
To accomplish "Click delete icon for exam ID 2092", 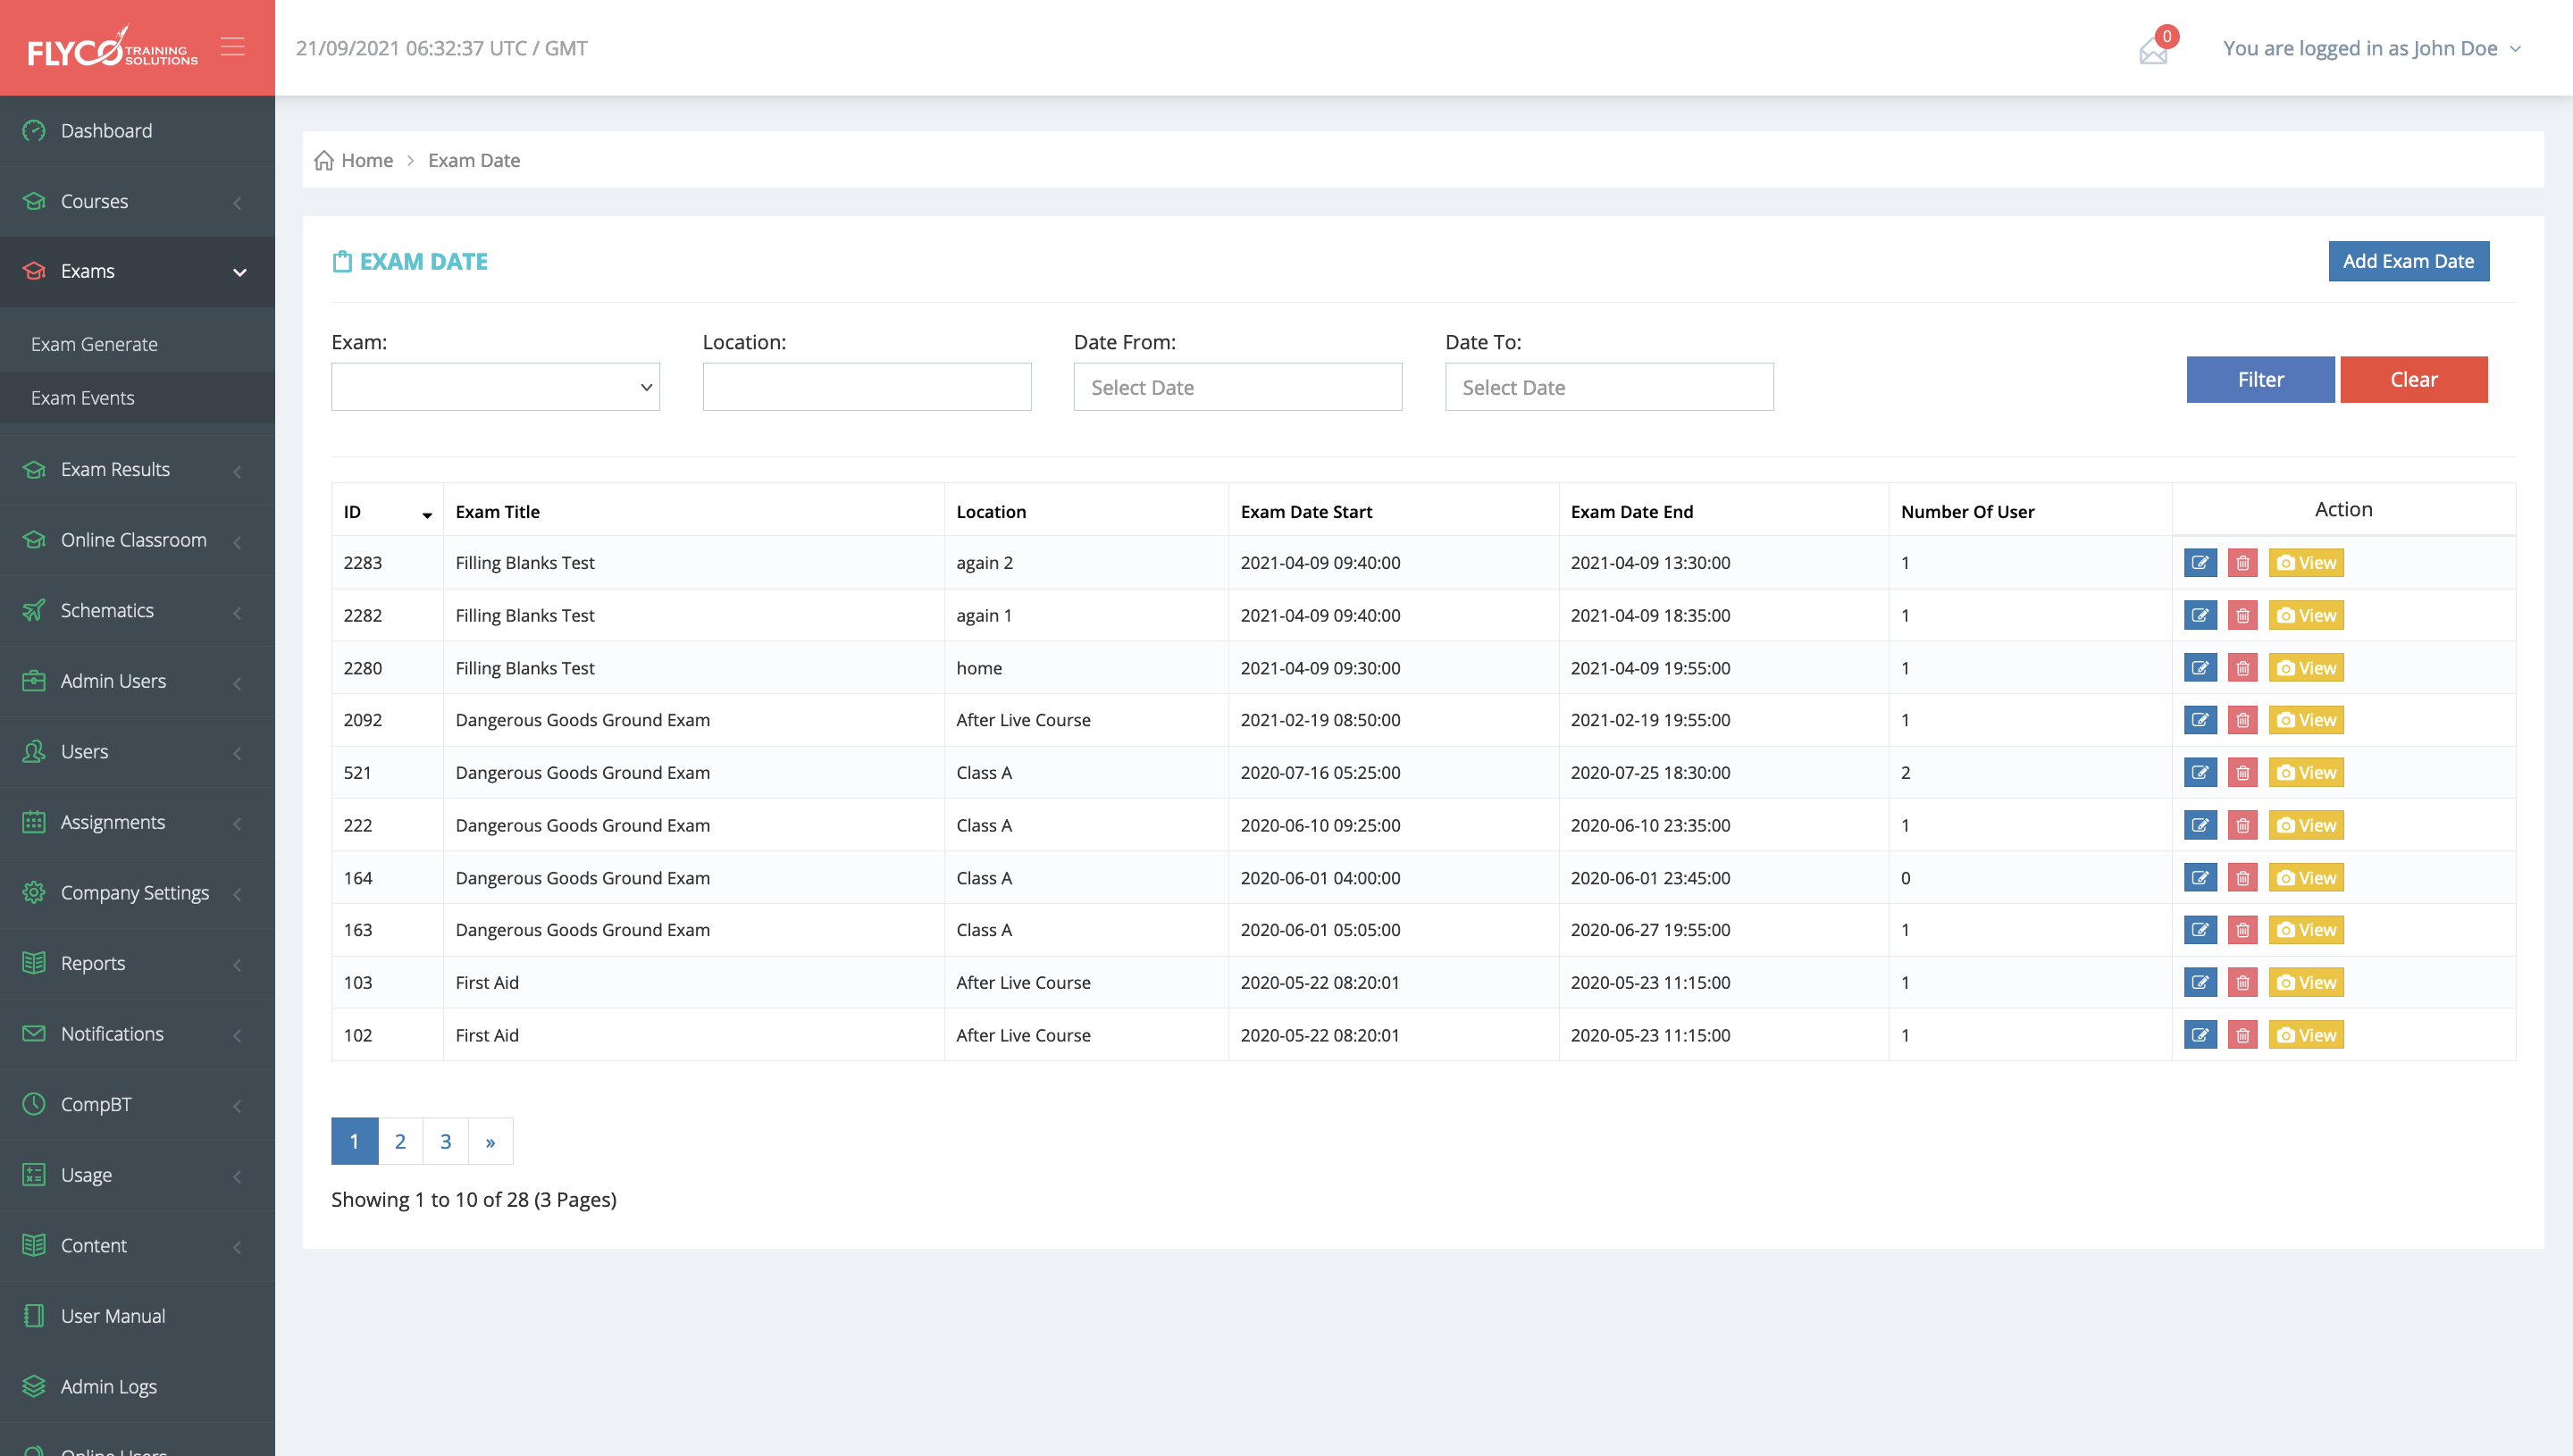I will [x=2243, y=720].
